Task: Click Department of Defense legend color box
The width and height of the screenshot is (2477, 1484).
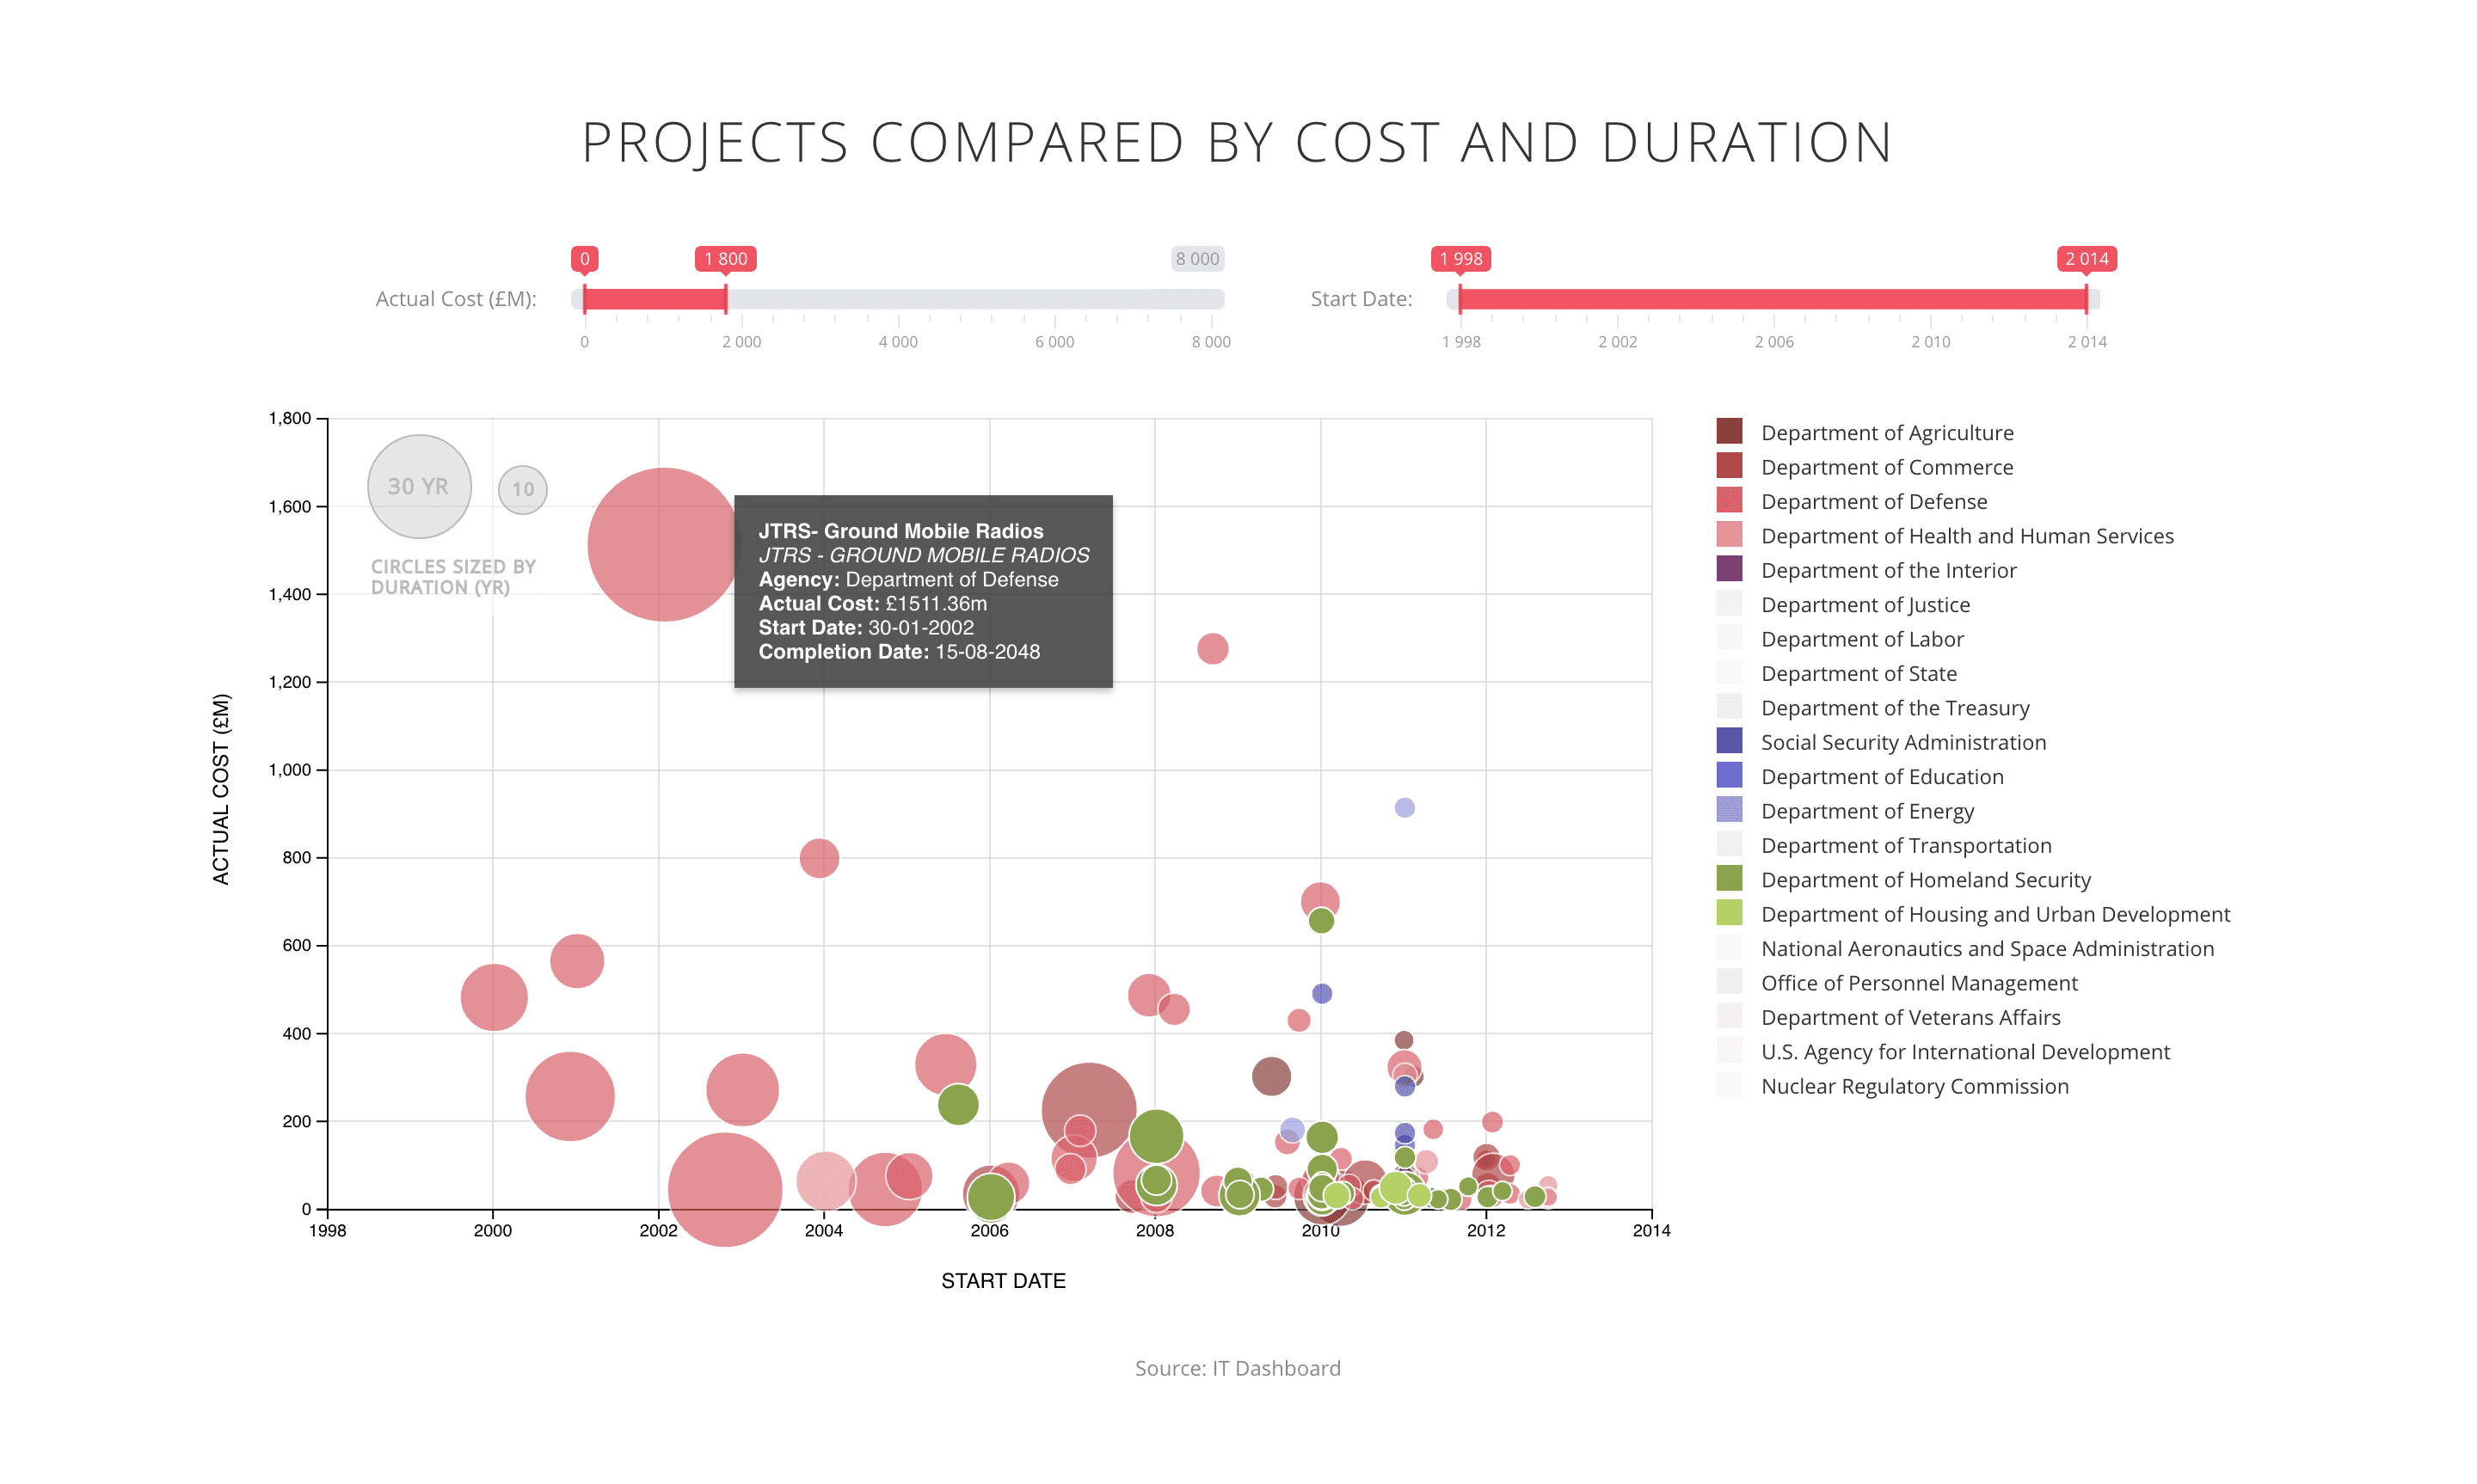Action: (x=1728, y=500)
